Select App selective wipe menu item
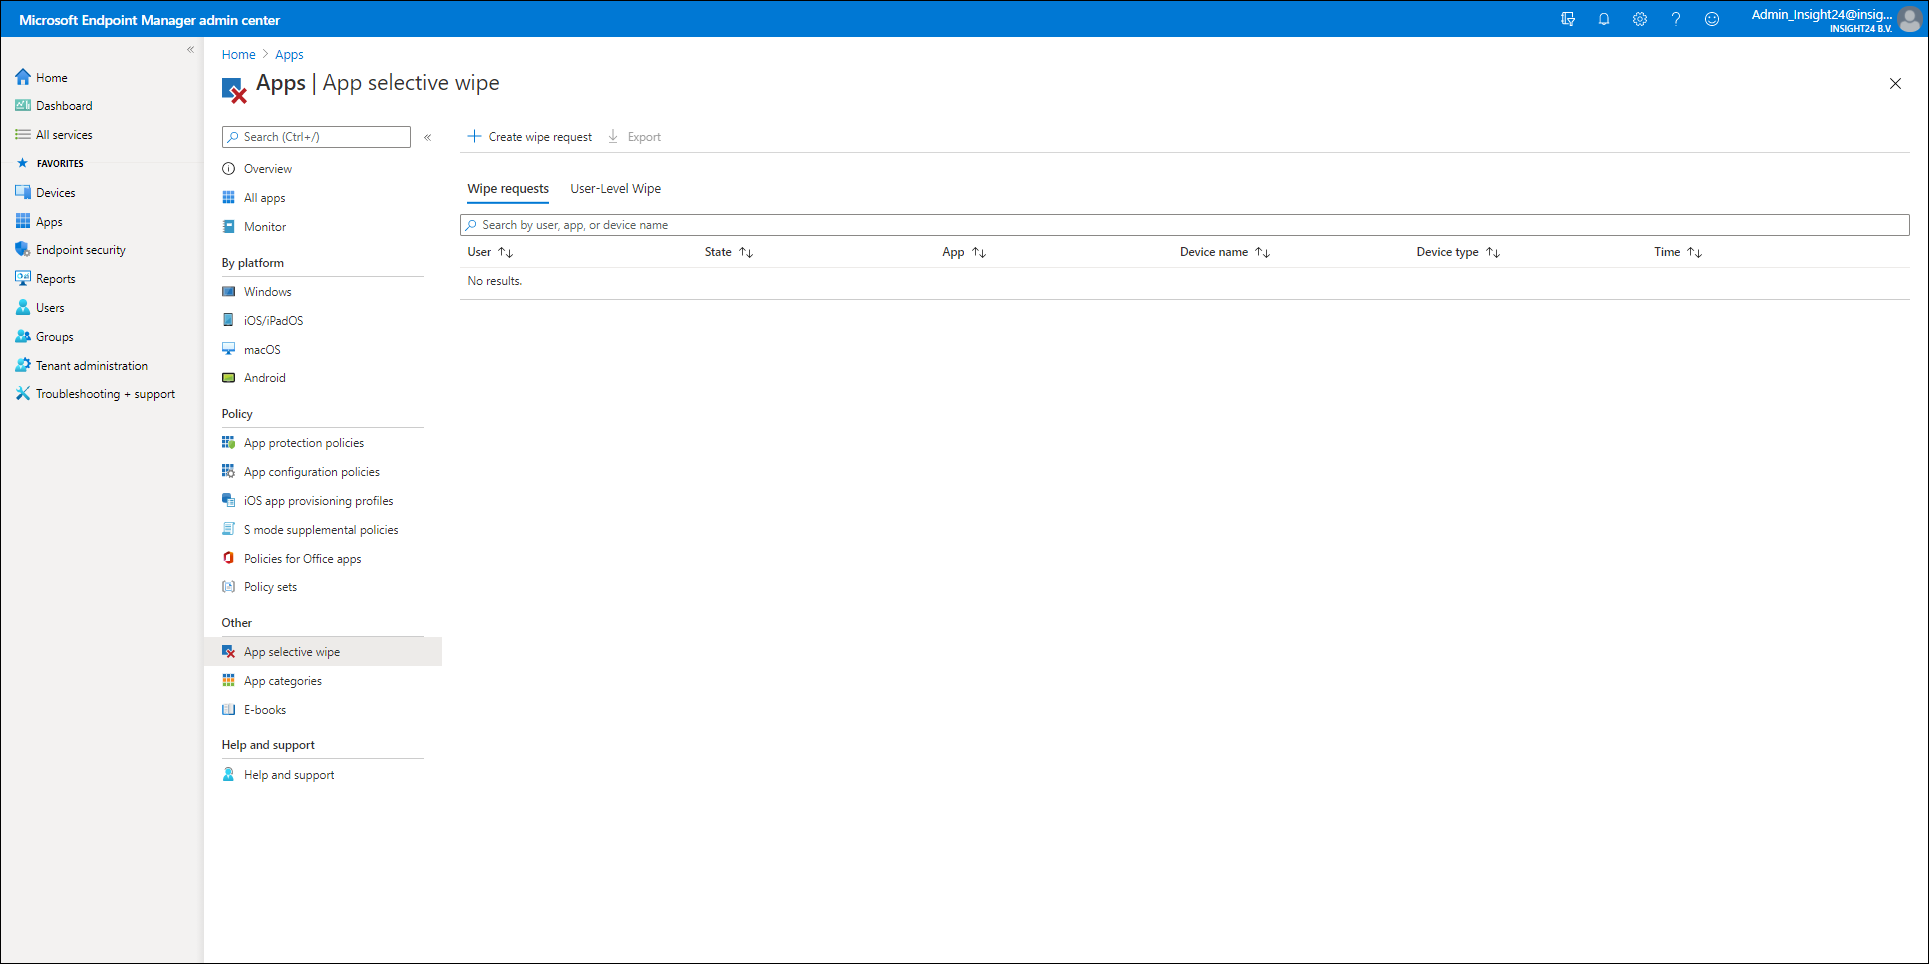Image resolution: width=1929 pixels, height=964 pixels. 323,652
